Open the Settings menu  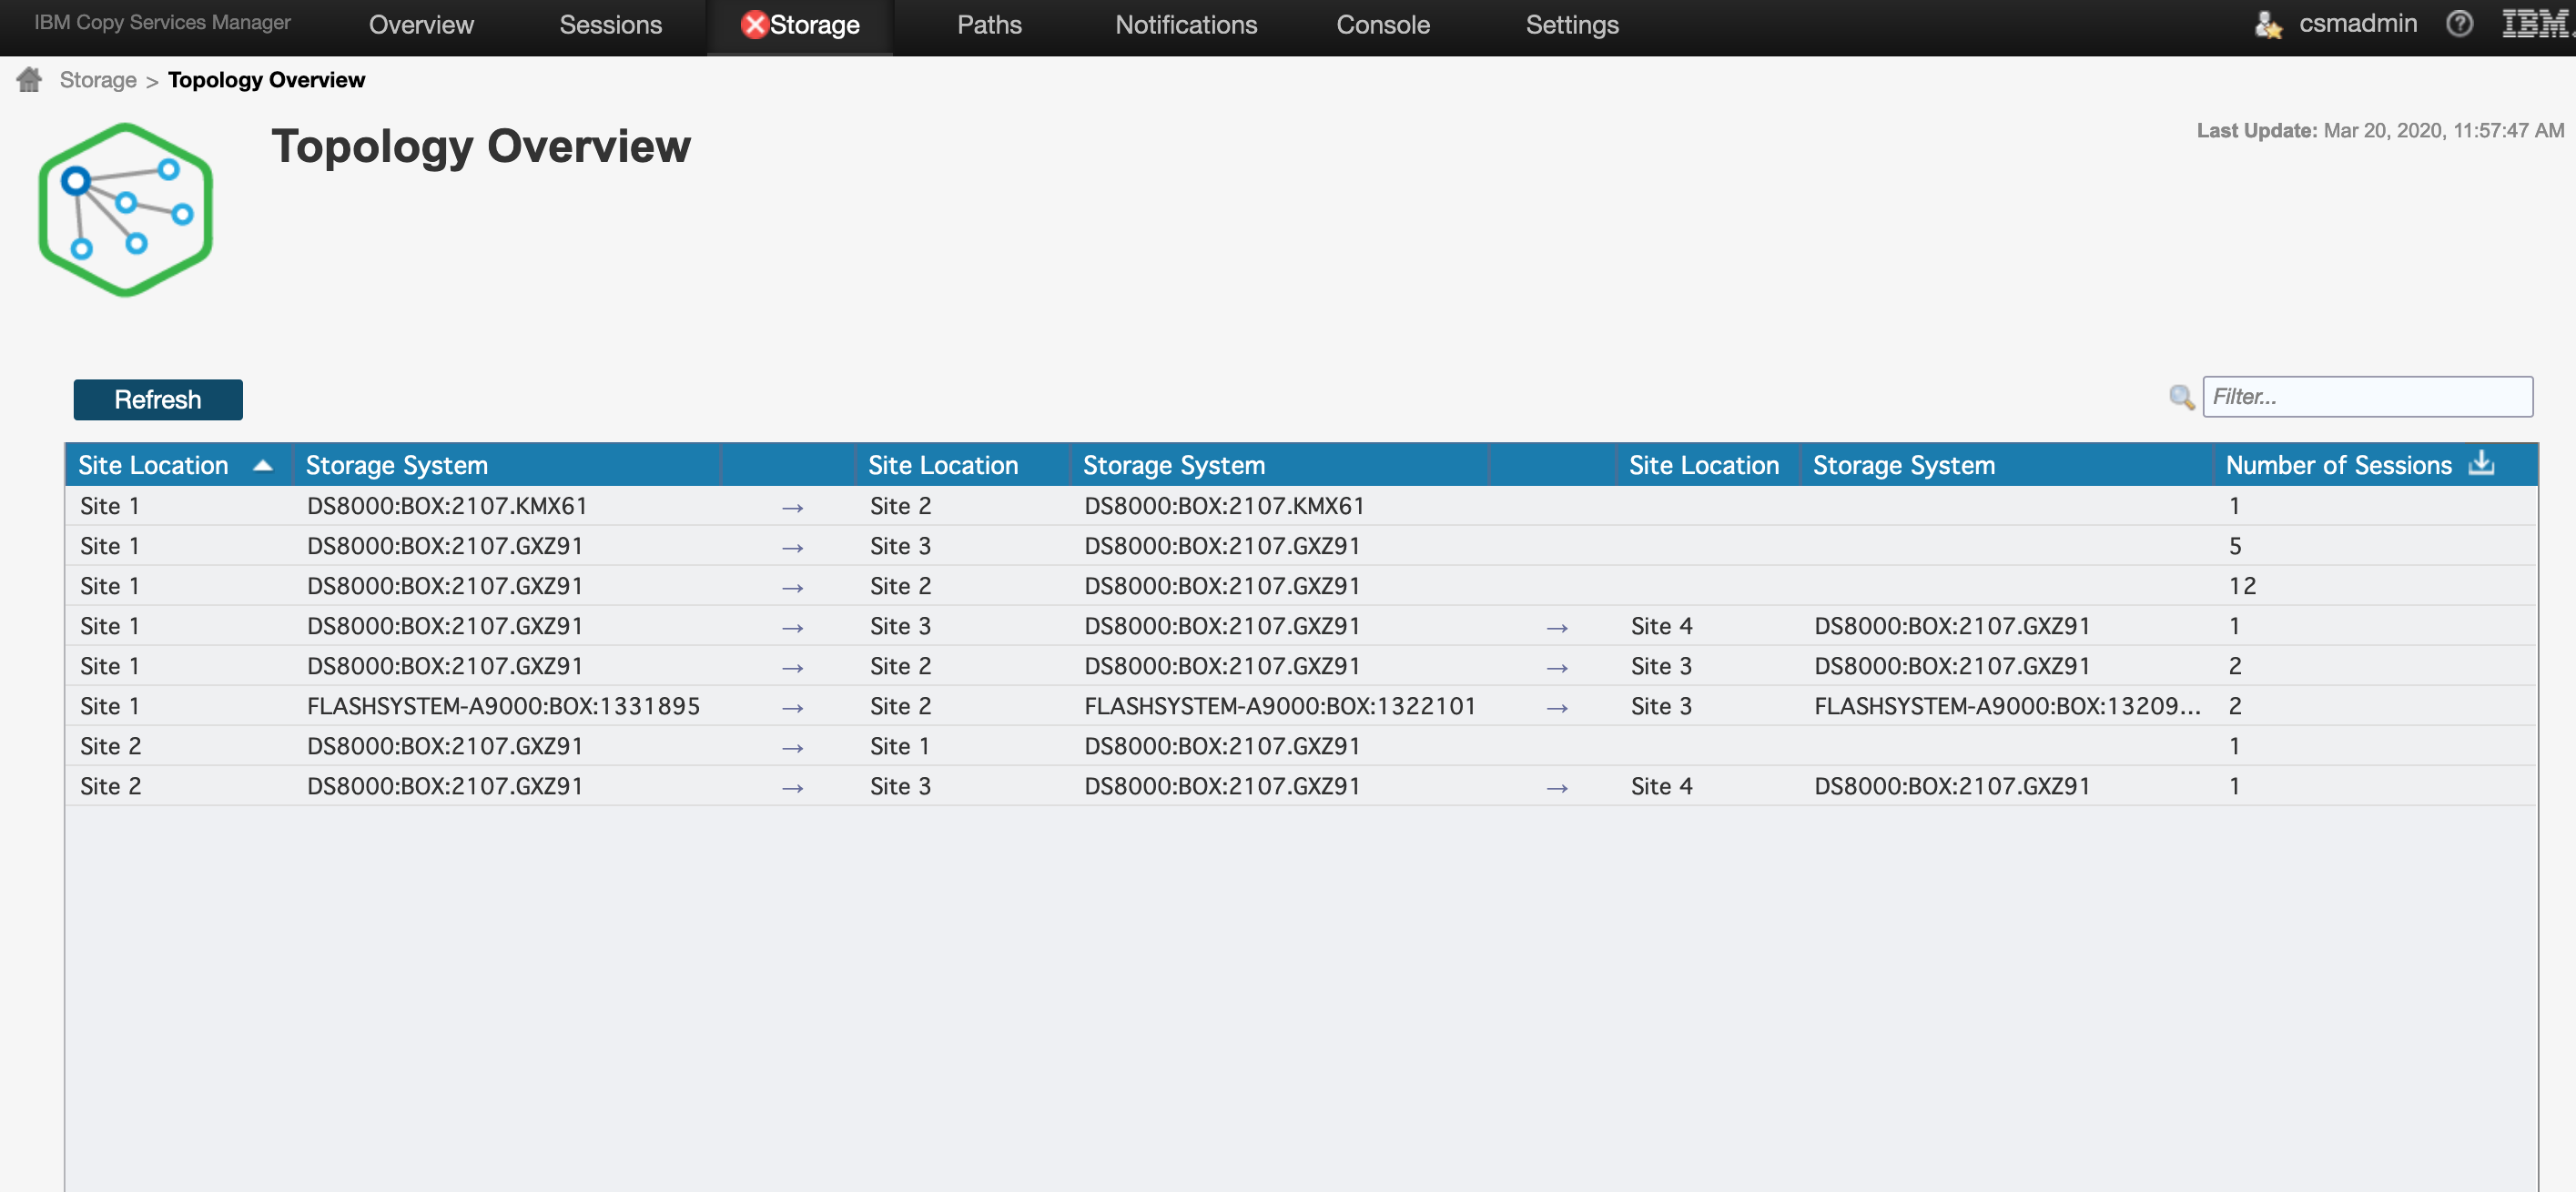(x=1572, y=25)
